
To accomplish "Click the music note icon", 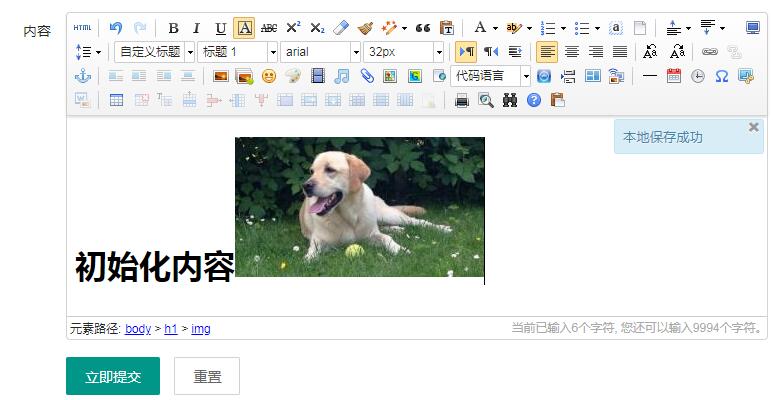I will click(x=342, y=76).
